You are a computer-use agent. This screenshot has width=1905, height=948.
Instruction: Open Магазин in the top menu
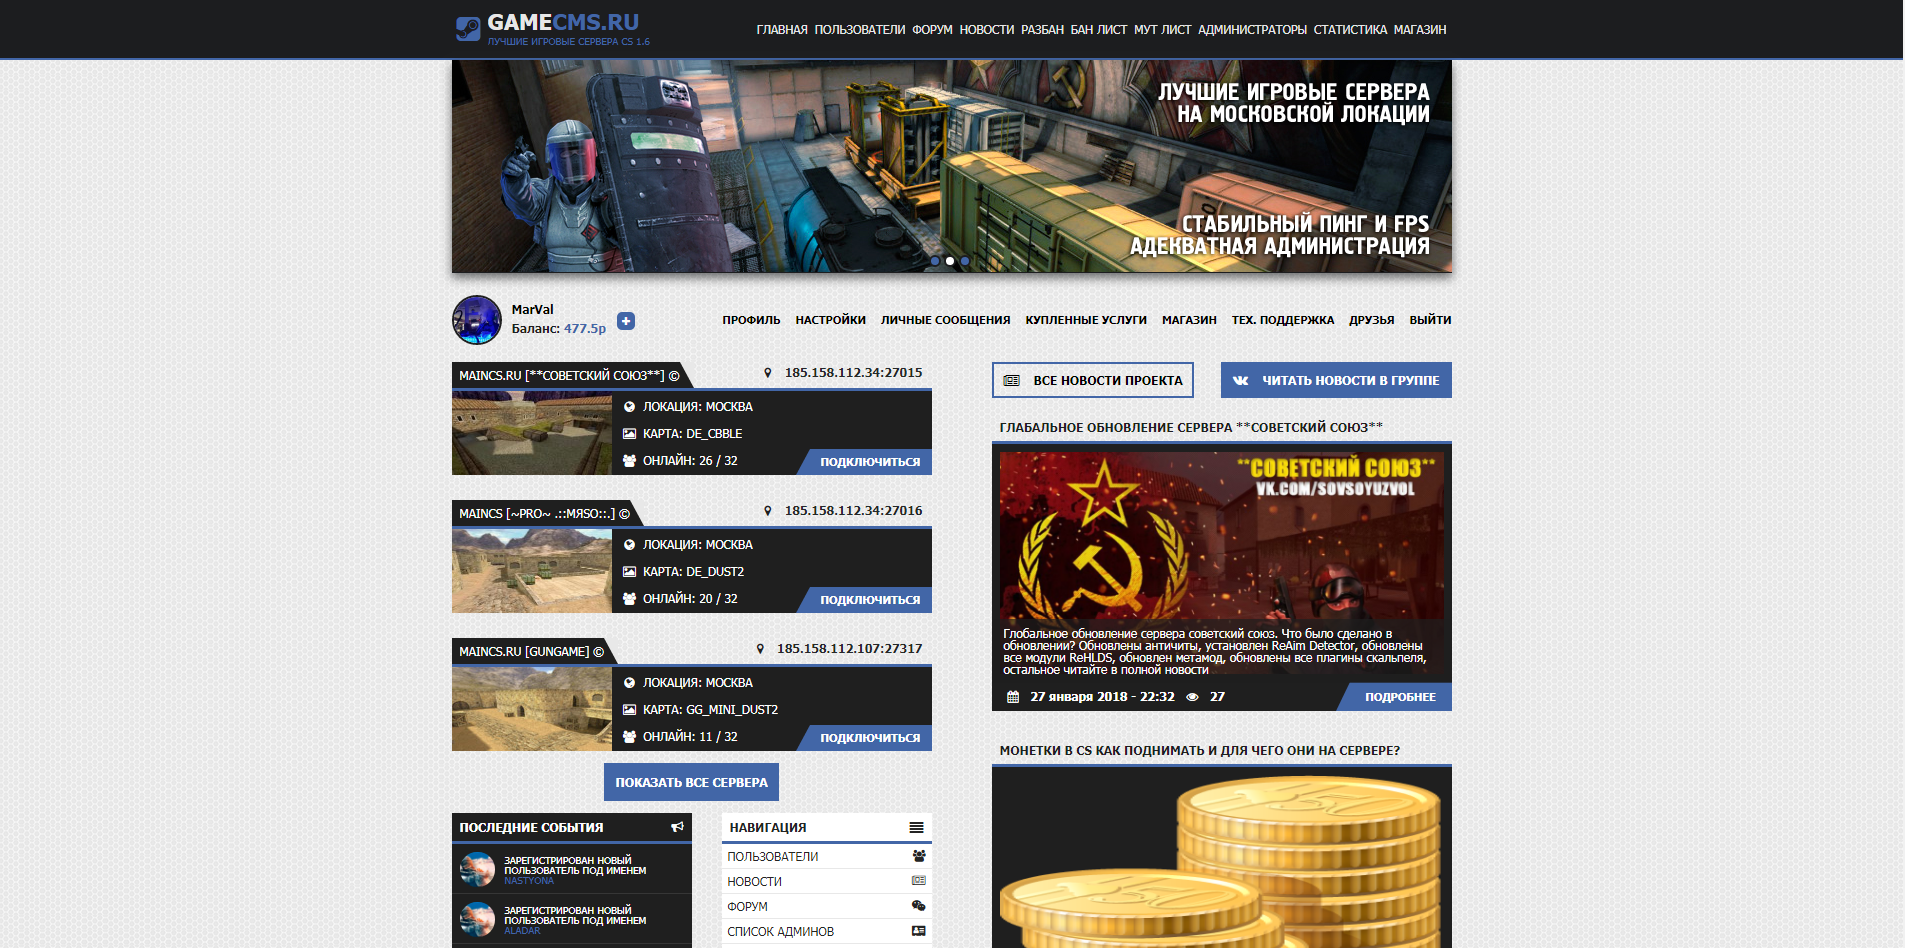pyautogui.click(x=1420, y=30)
